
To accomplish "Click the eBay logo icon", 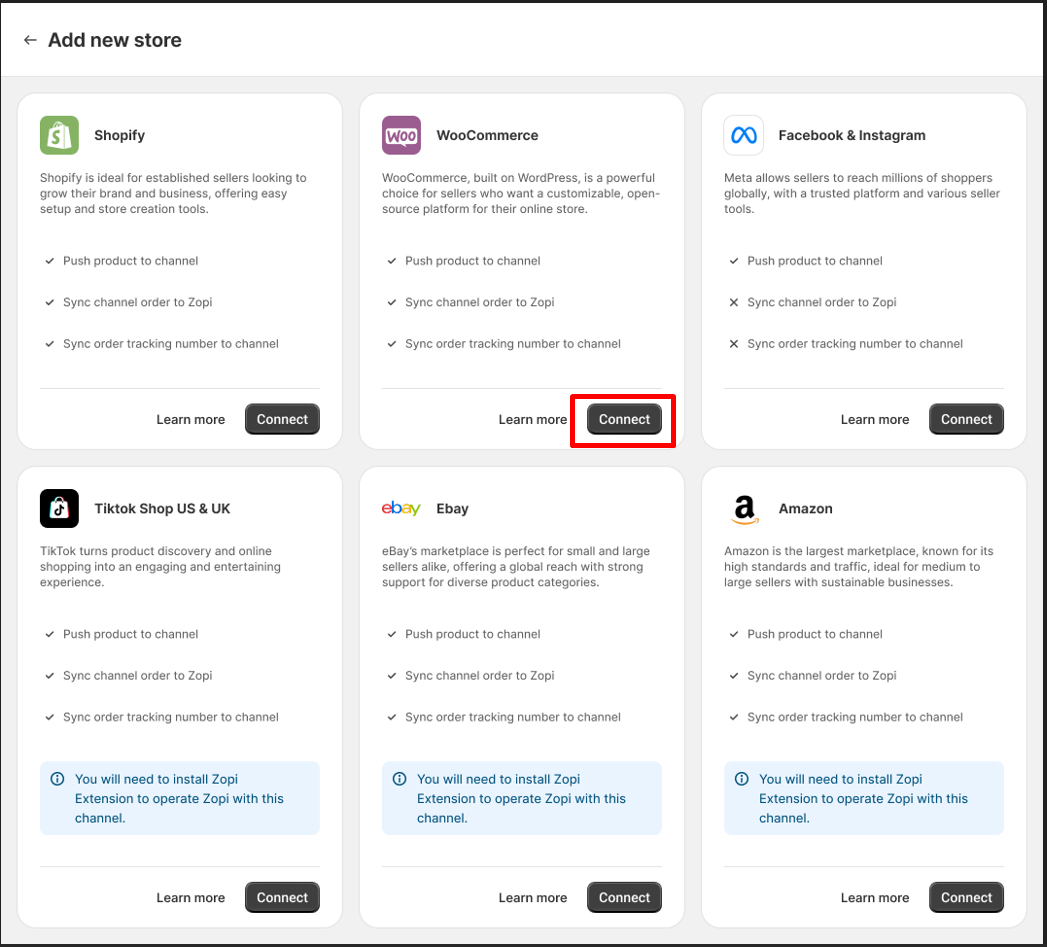I will 401,509.
